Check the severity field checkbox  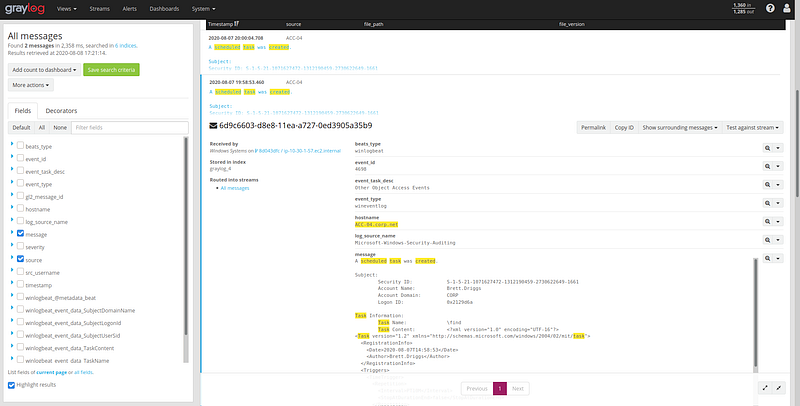[x=20, y=246]
